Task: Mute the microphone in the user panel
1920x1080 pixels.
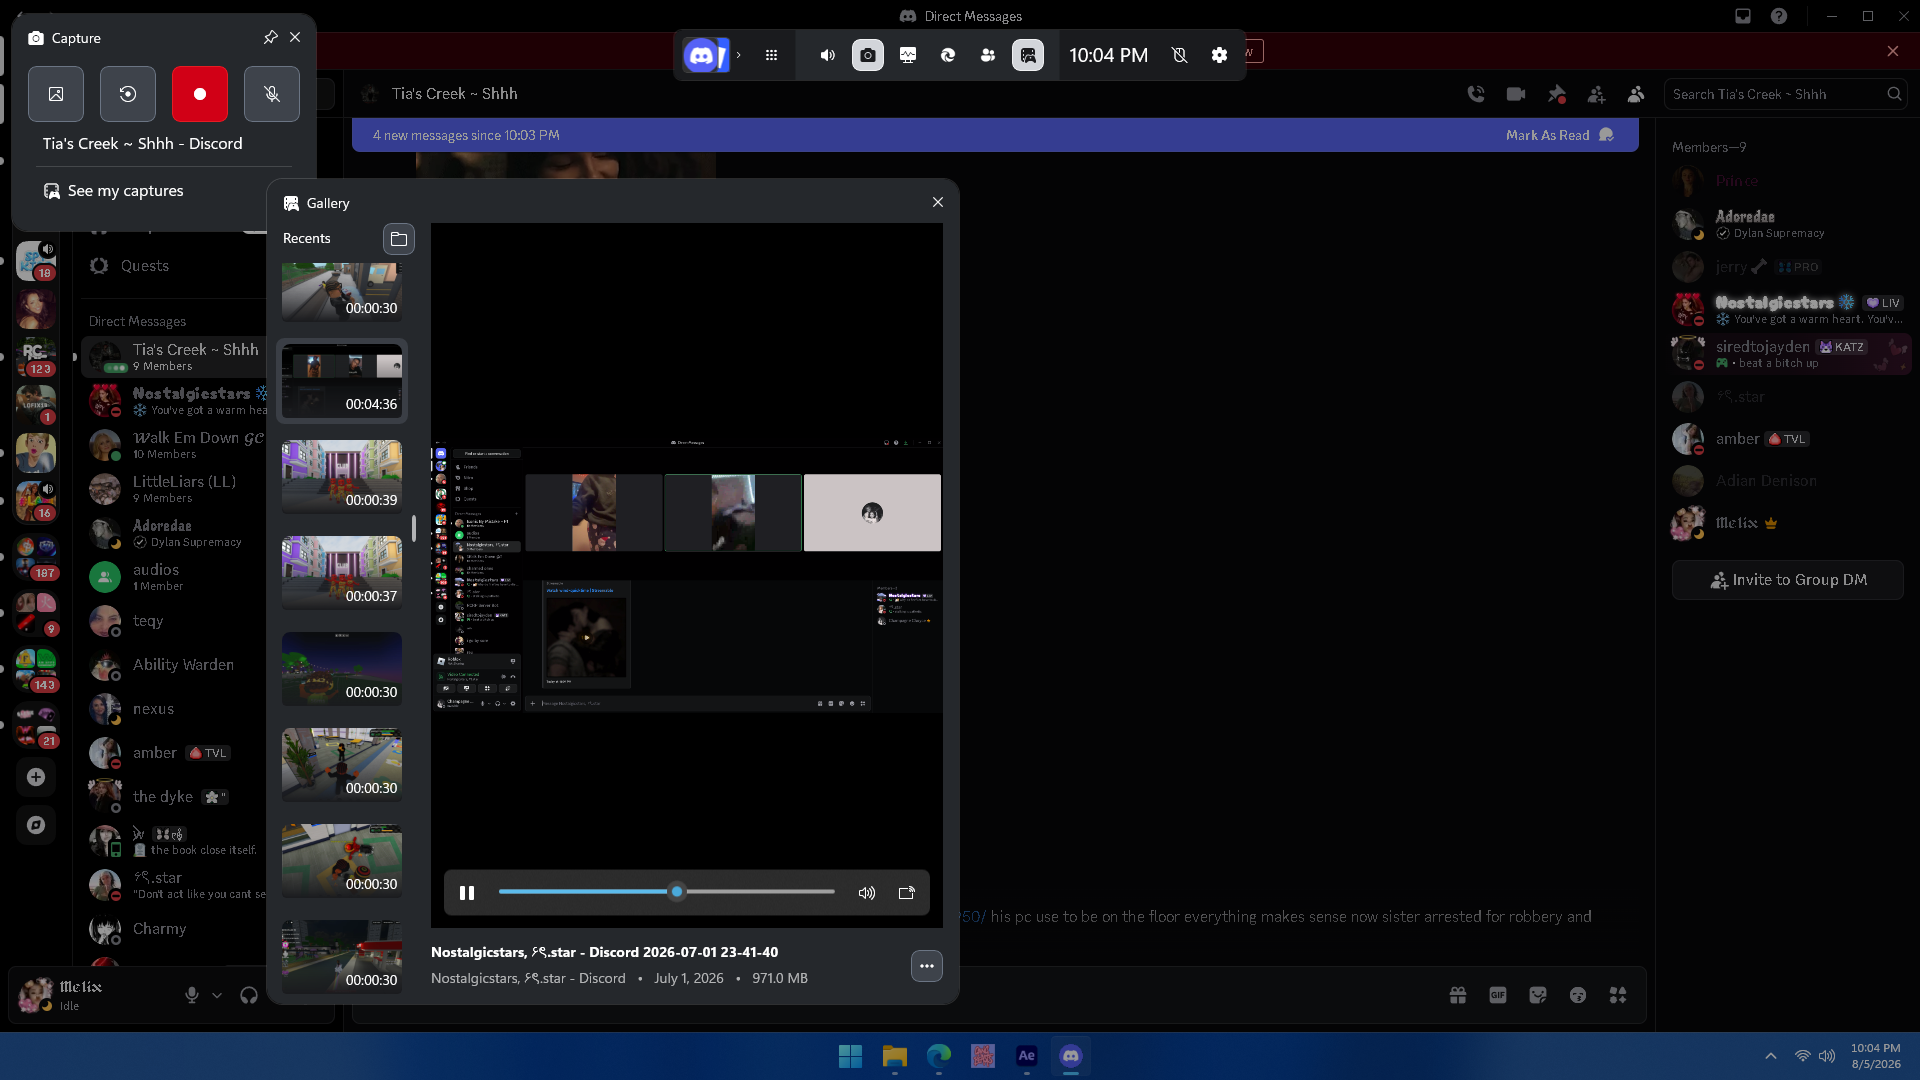Action: 192,995
